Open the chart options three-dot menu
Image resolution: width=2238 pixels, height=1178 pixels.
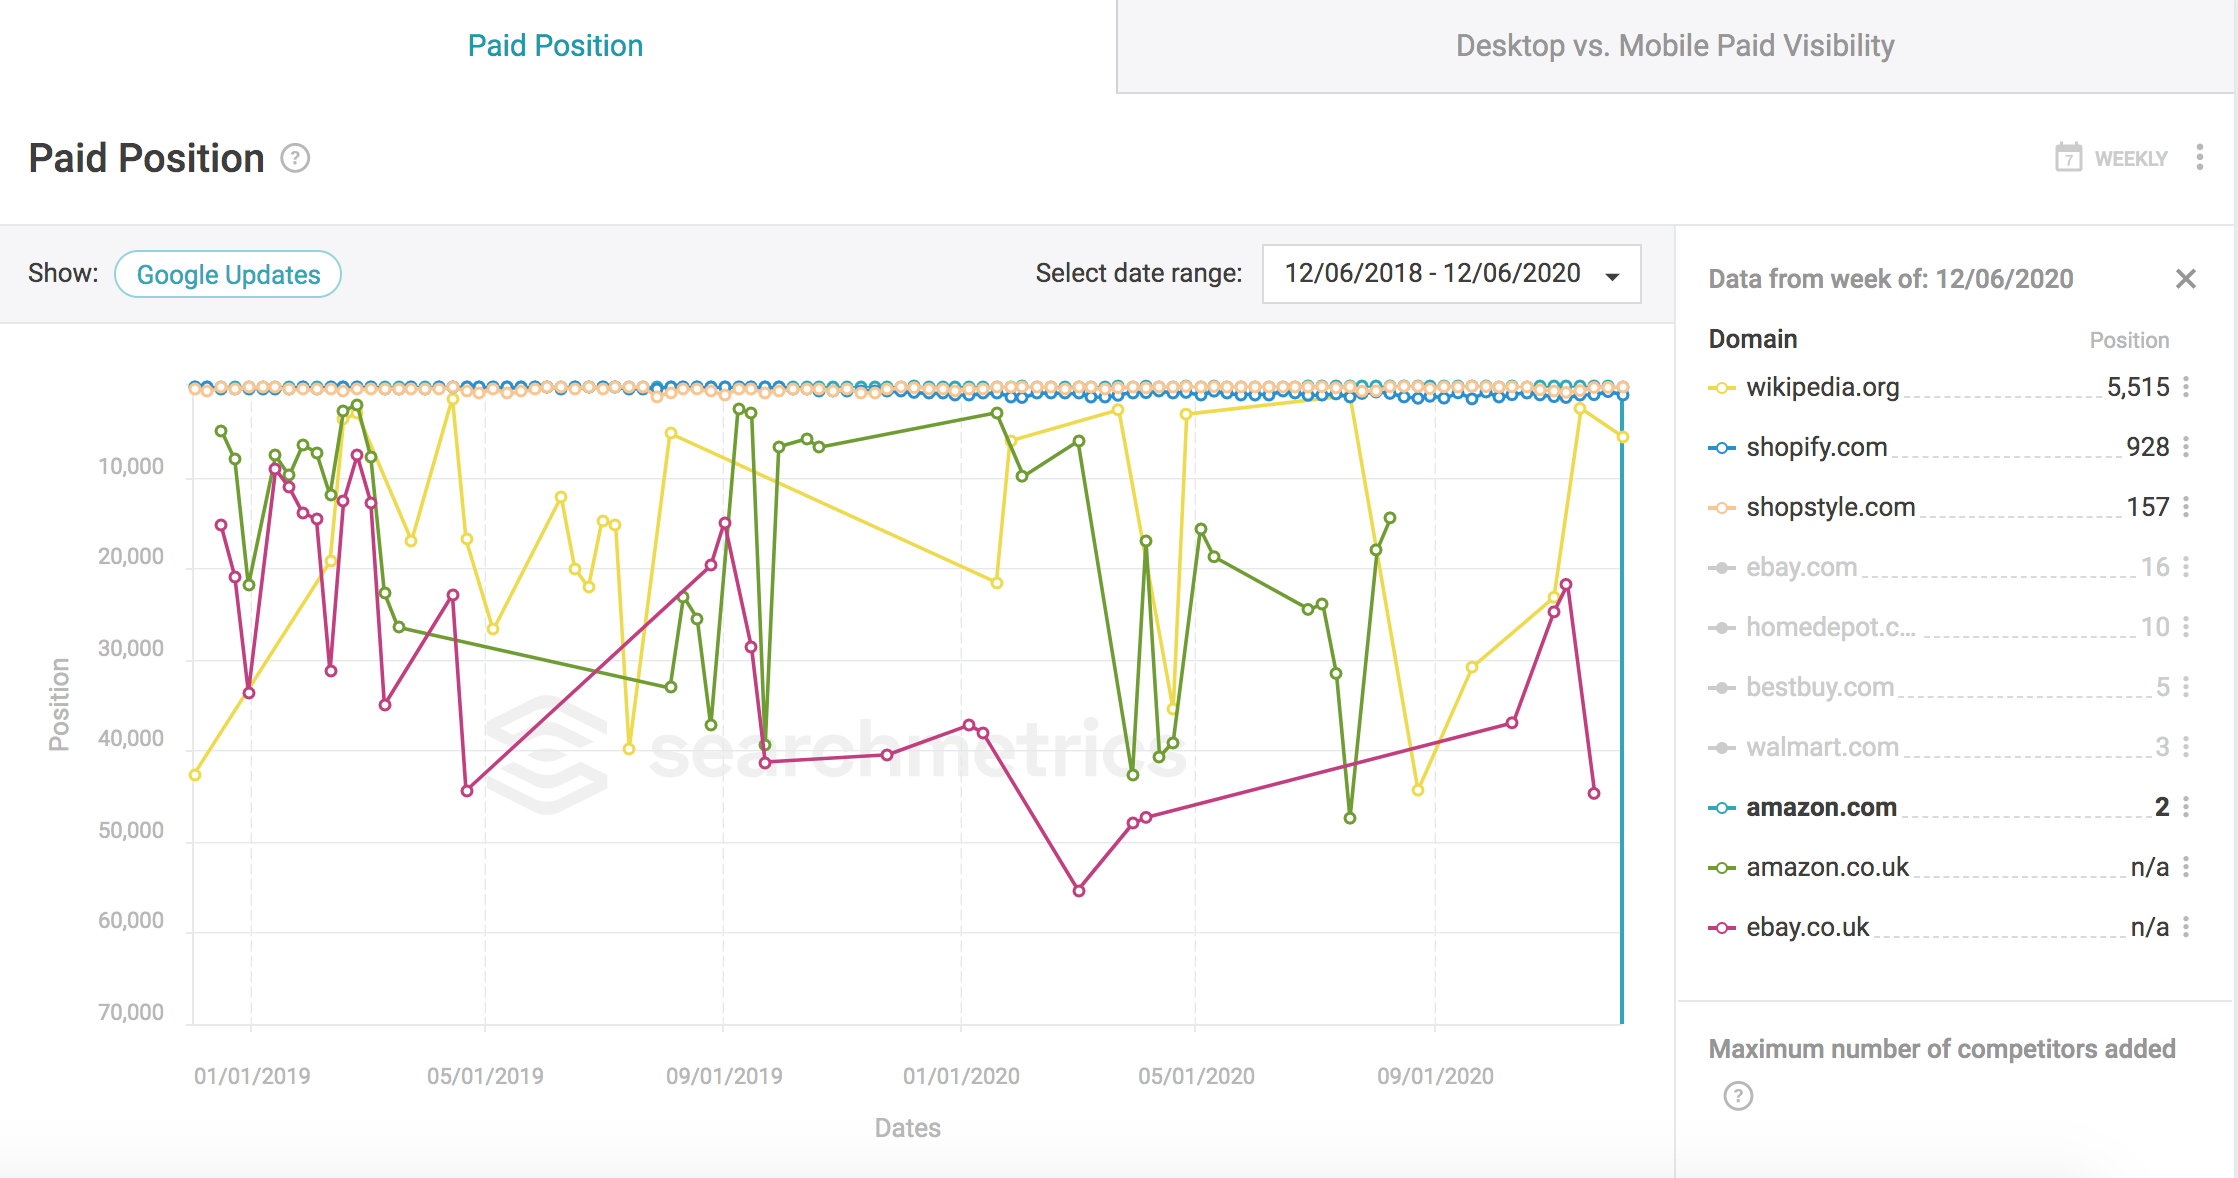tap(2199, 157)
